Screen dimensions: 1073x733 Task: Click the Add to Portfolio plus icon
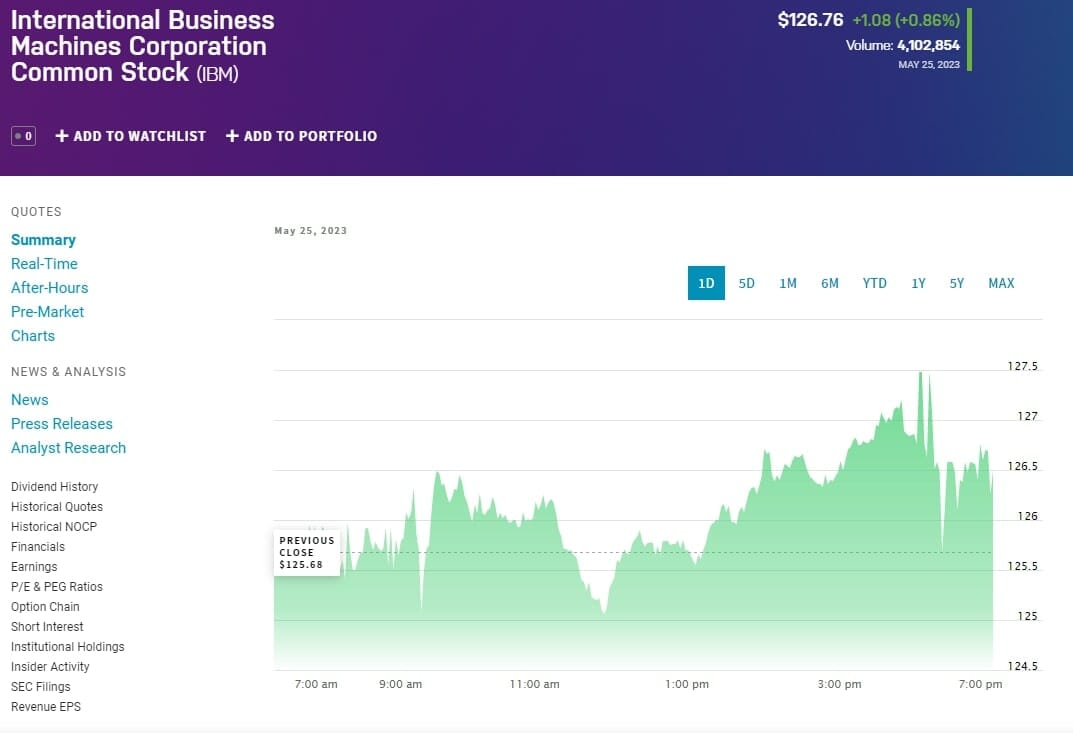(x=232, y=136)
